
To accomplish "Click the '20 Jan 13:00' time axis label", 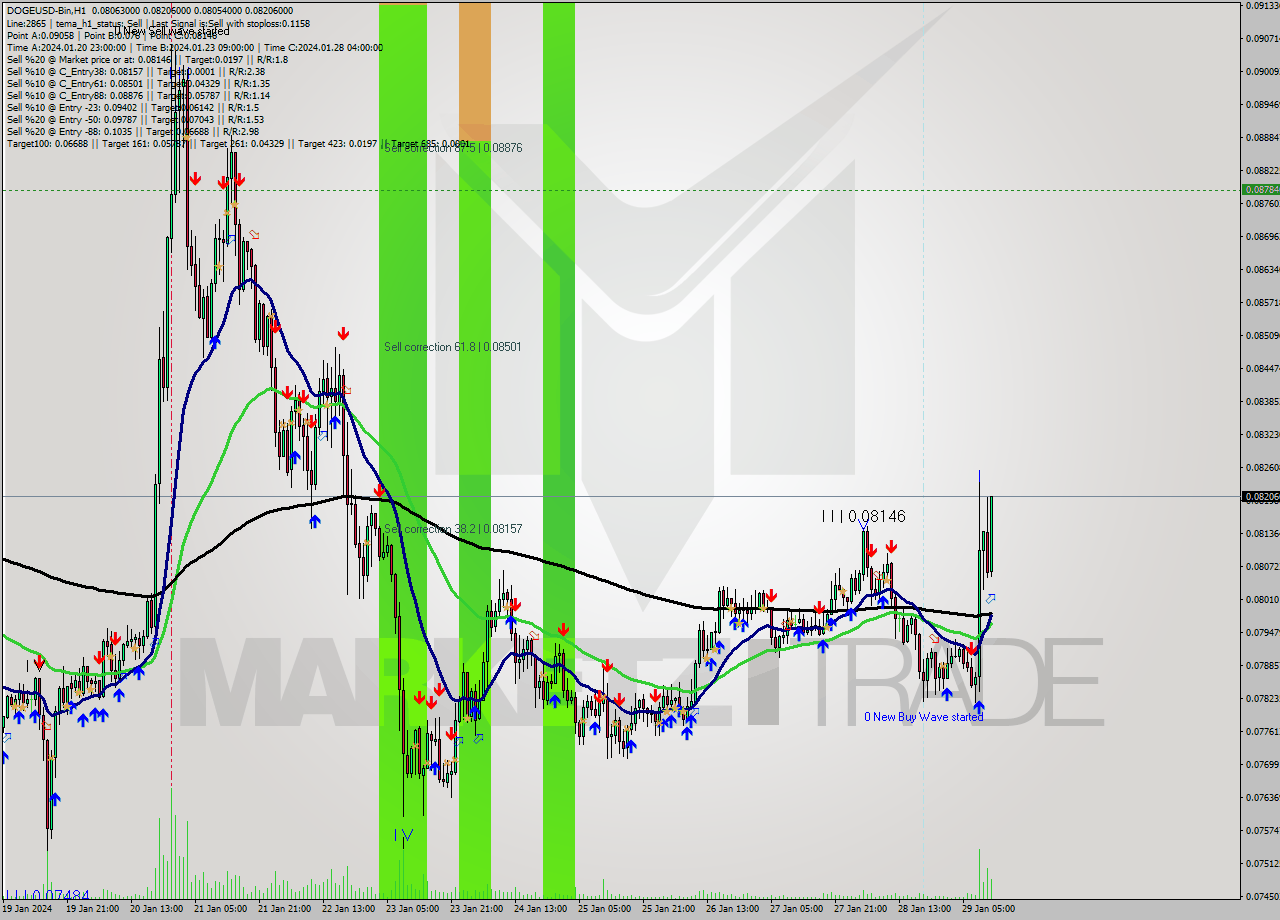I will tap(158, 910).
